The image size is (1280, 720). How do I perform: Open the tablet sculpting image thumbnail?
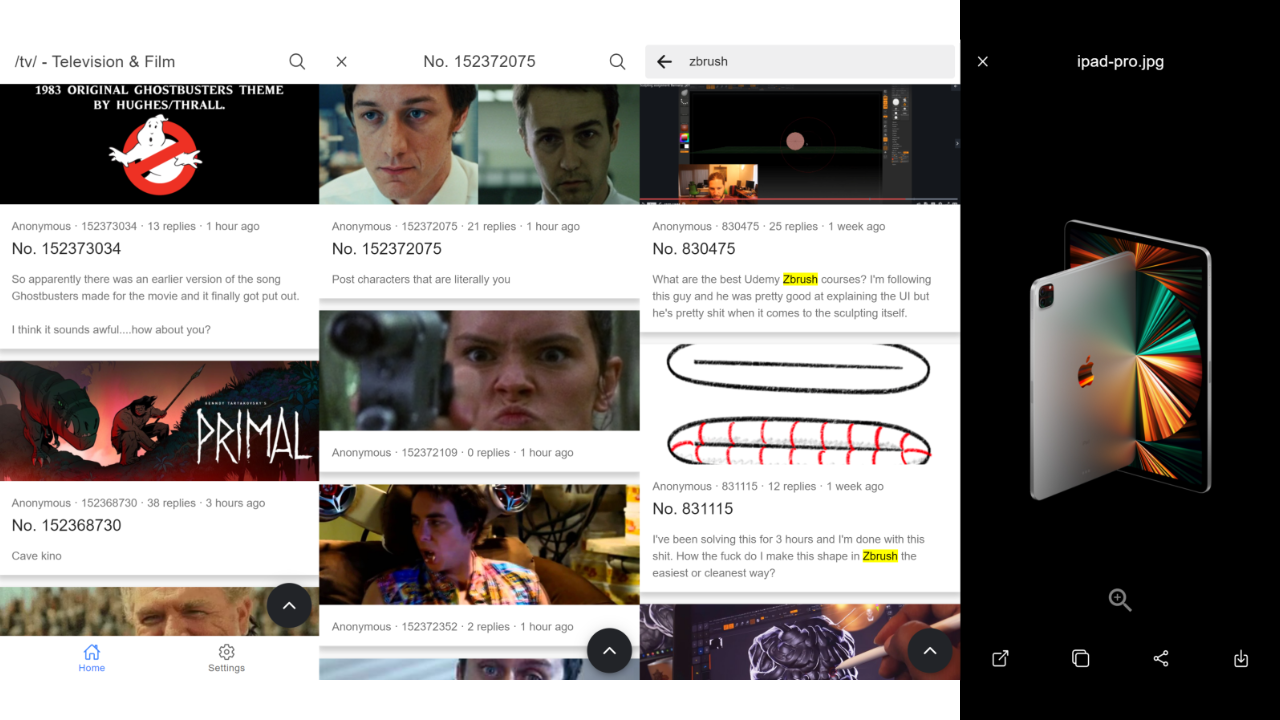[x=800, y=641]
